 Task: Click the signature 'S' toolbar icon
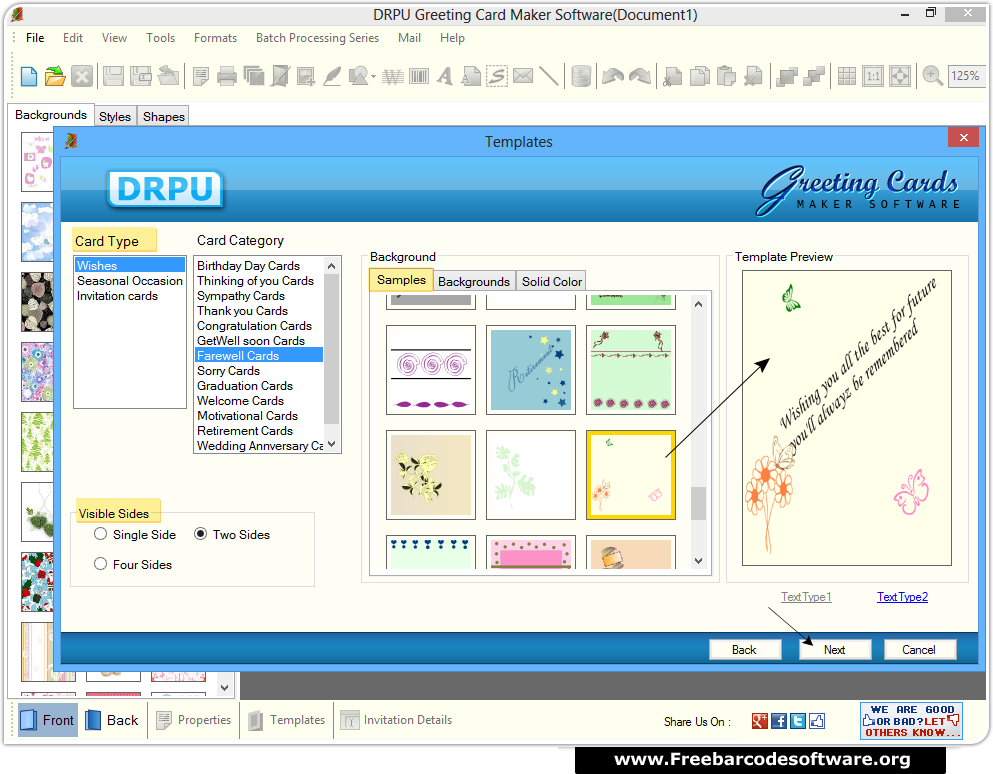496,77
